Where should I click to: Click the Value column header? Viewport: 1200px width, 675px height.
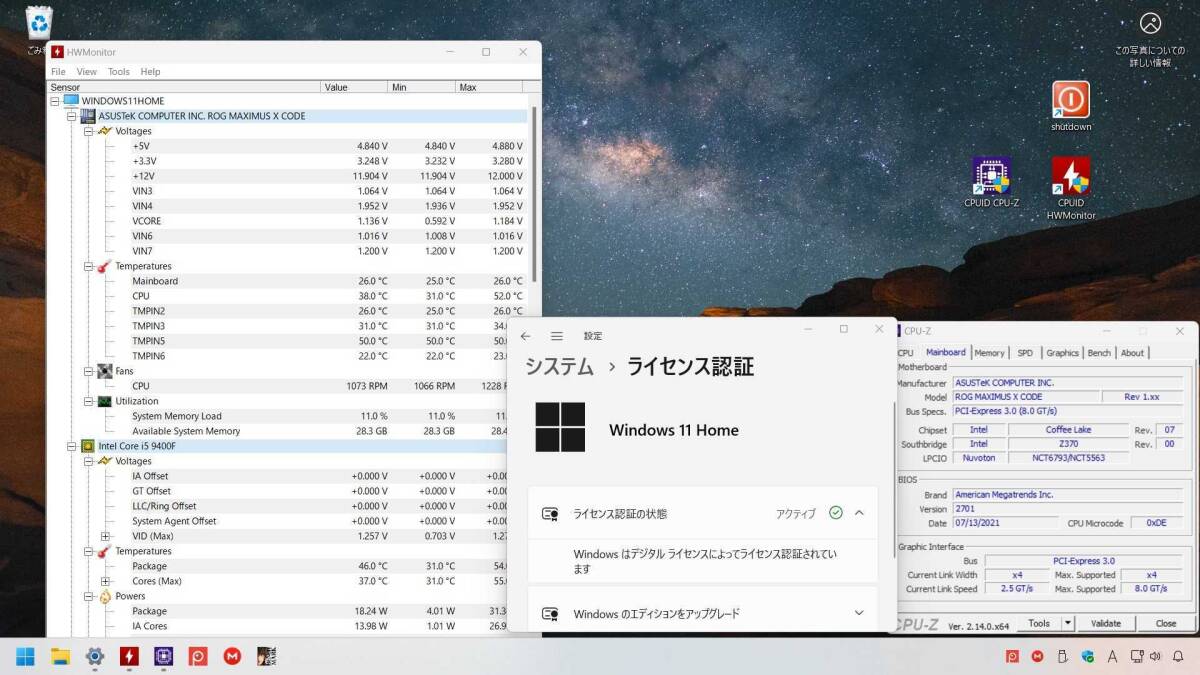tap(355, 87)
